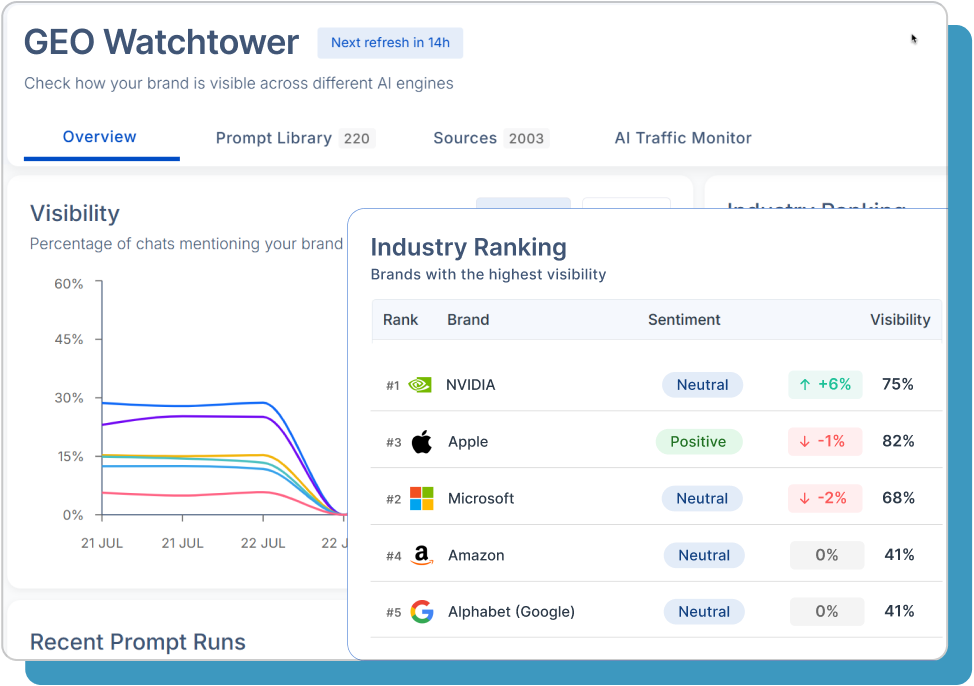Open the AI Traffic Monitor tab
This screenshot has width=974, height=686.
[683, 138]
